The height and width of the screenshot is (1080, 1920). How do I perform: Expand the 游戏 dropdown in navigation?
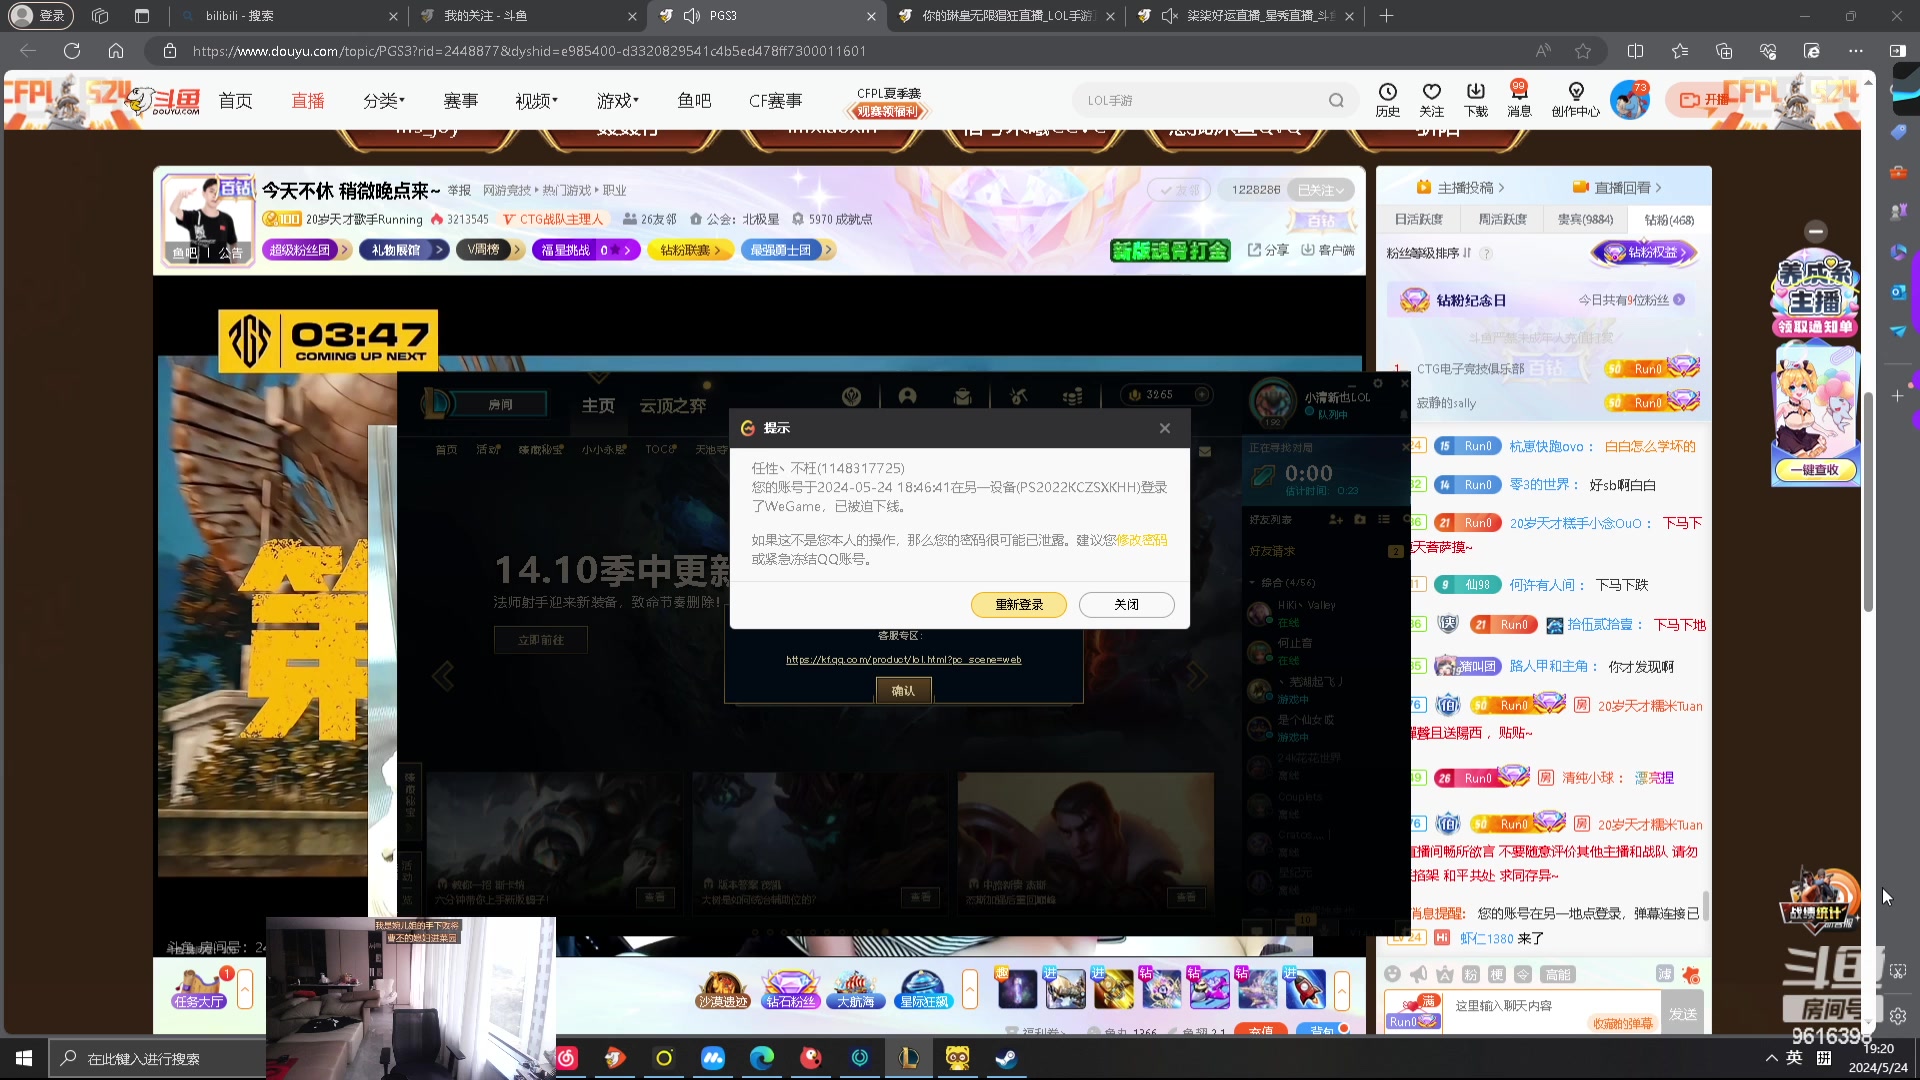[617, 101]
